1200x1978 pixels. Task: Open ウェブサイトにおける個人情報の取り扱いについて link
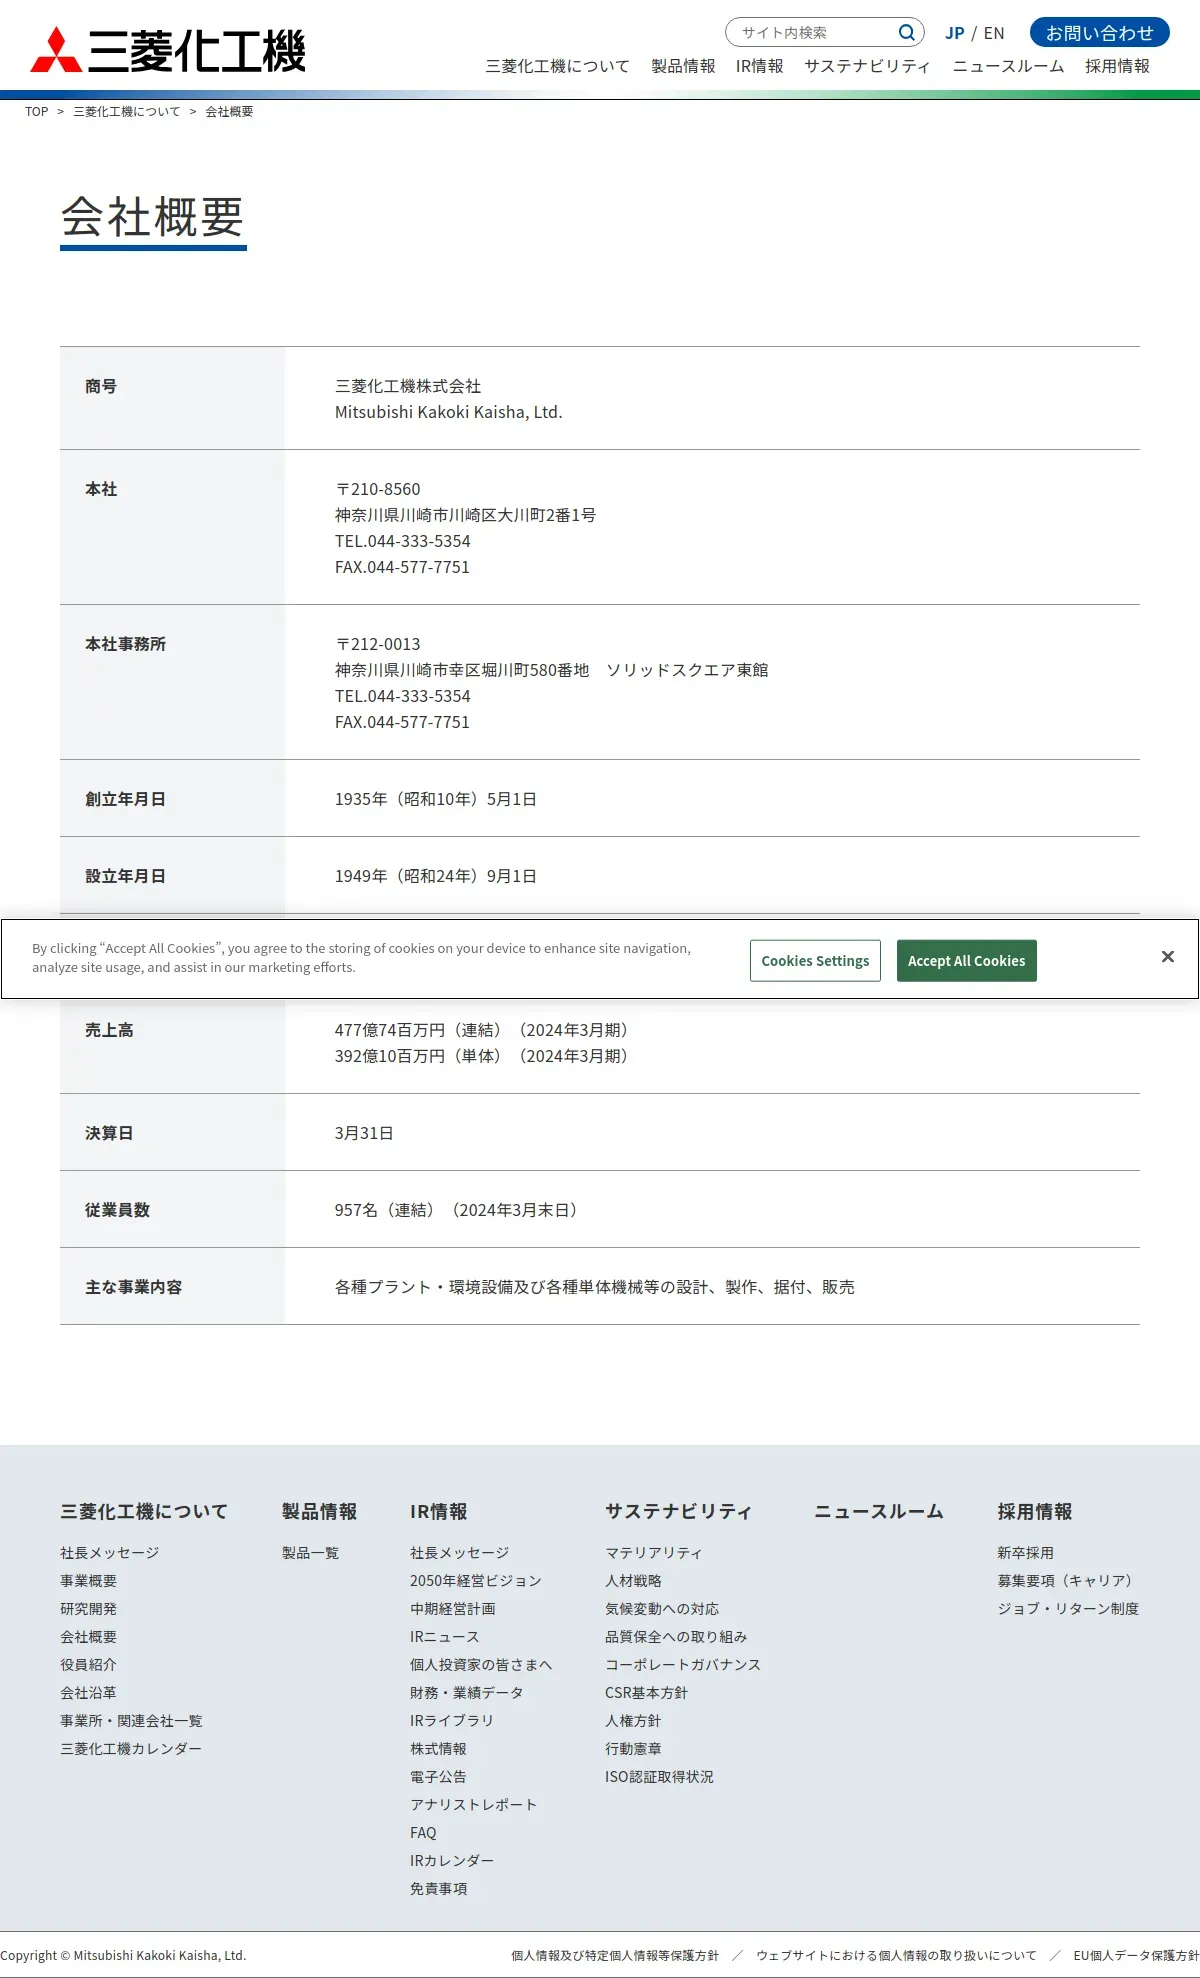[896, 1955]
